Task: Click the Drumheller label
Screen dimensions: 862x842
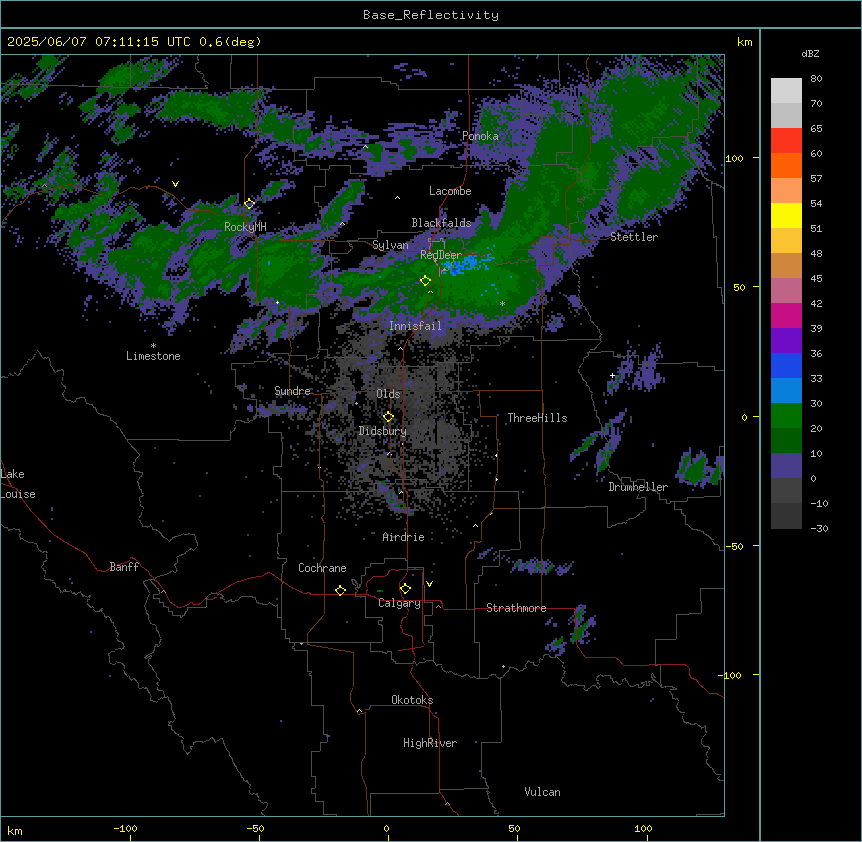Action: click(638, 487)
